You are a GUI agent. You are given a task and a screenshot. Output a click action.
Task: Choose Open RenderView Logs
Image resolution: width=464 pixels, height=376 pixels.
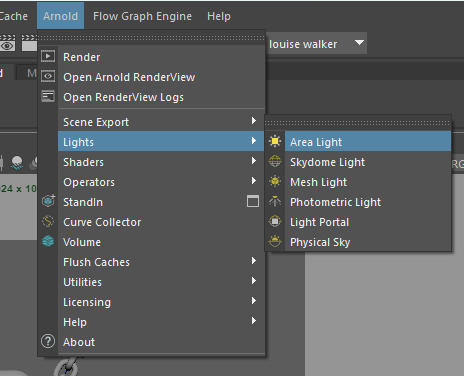[x=161, y=97]
